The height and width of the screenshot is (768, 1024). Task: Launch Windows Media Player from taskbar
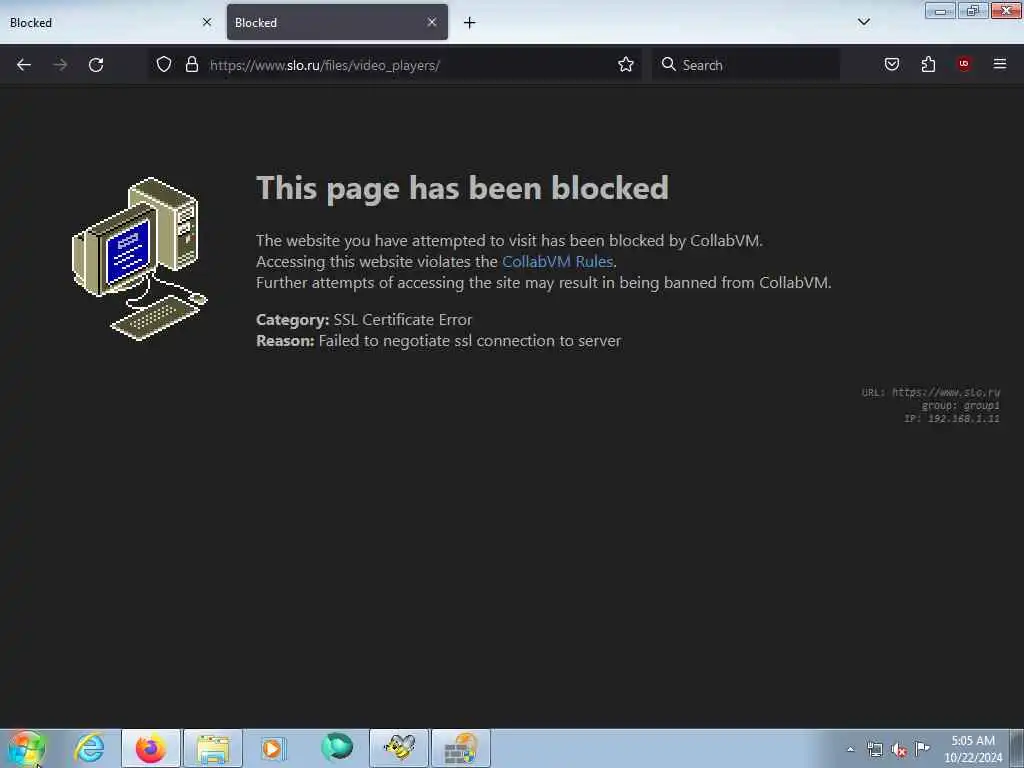pos(274,748)
